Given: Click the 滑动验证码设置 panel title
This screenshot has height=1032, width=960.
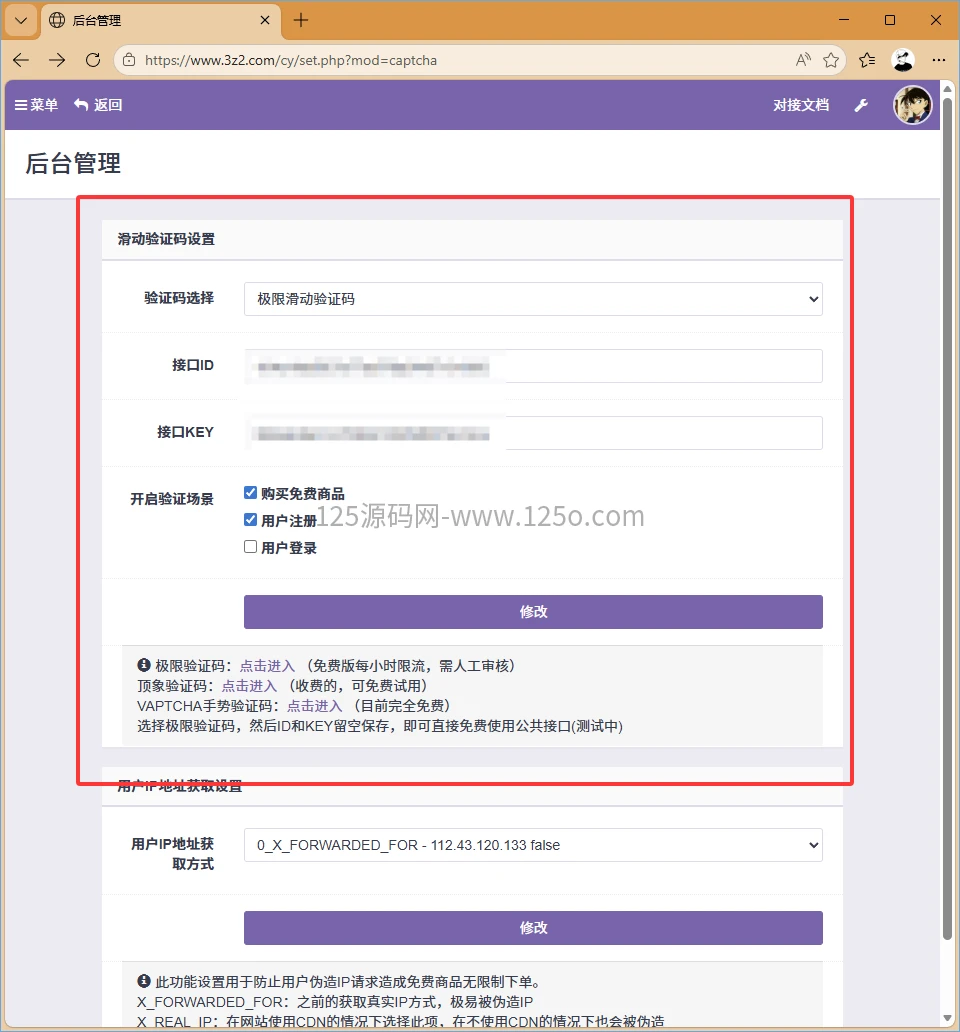Looking at the screenshot, I should 166,239.
